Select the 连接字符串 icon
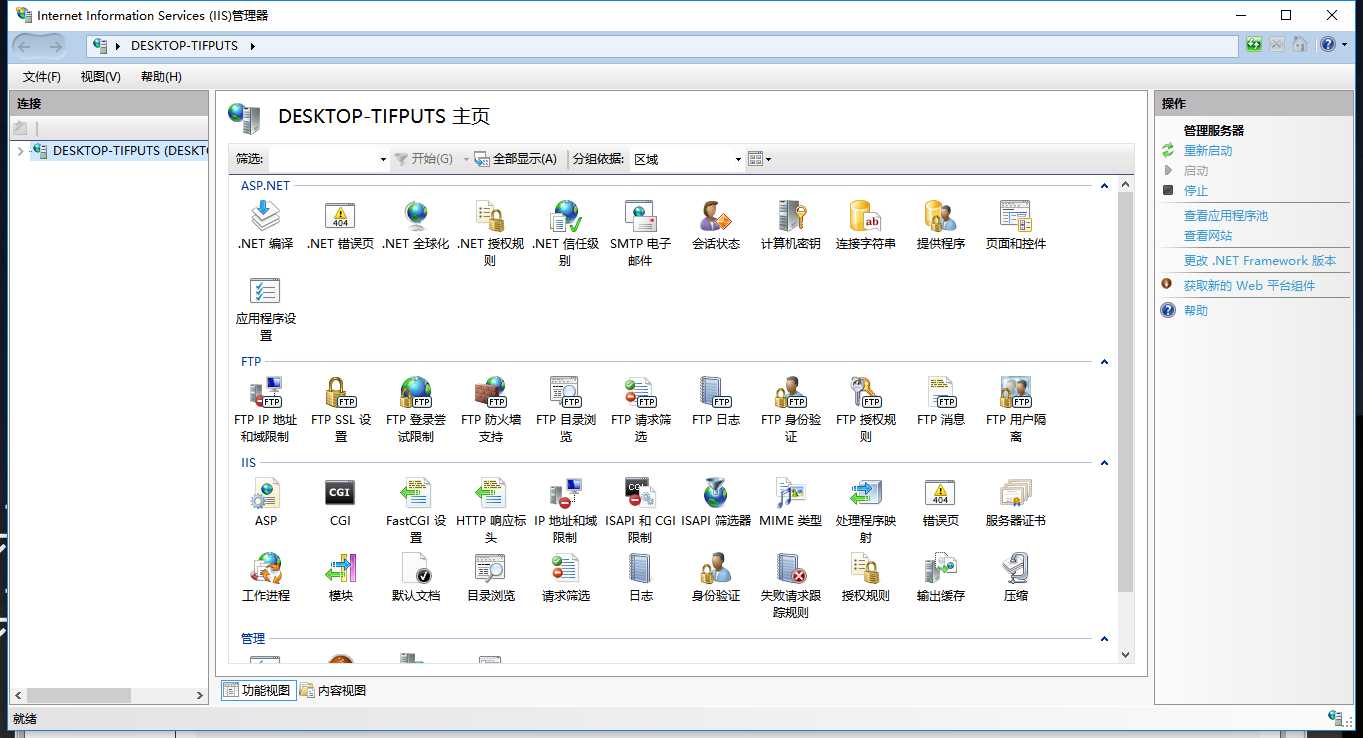 click(865, 217)
